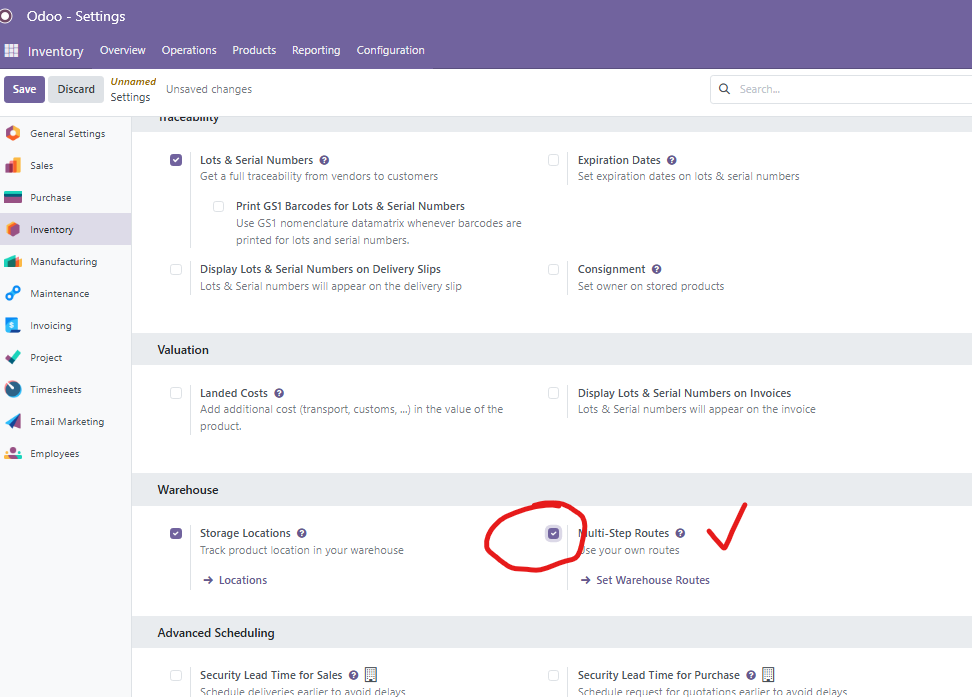Uncheck the Multi-Step Routes checkbox
This screenshot has width=972, height=697.
tap(554, 534)
